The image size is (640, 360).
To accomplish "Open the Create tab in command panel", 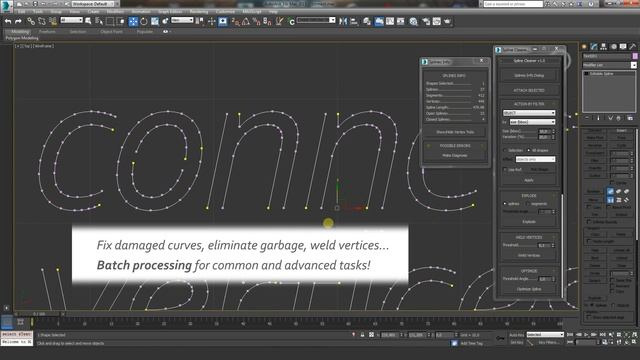I will coord(584,47).
